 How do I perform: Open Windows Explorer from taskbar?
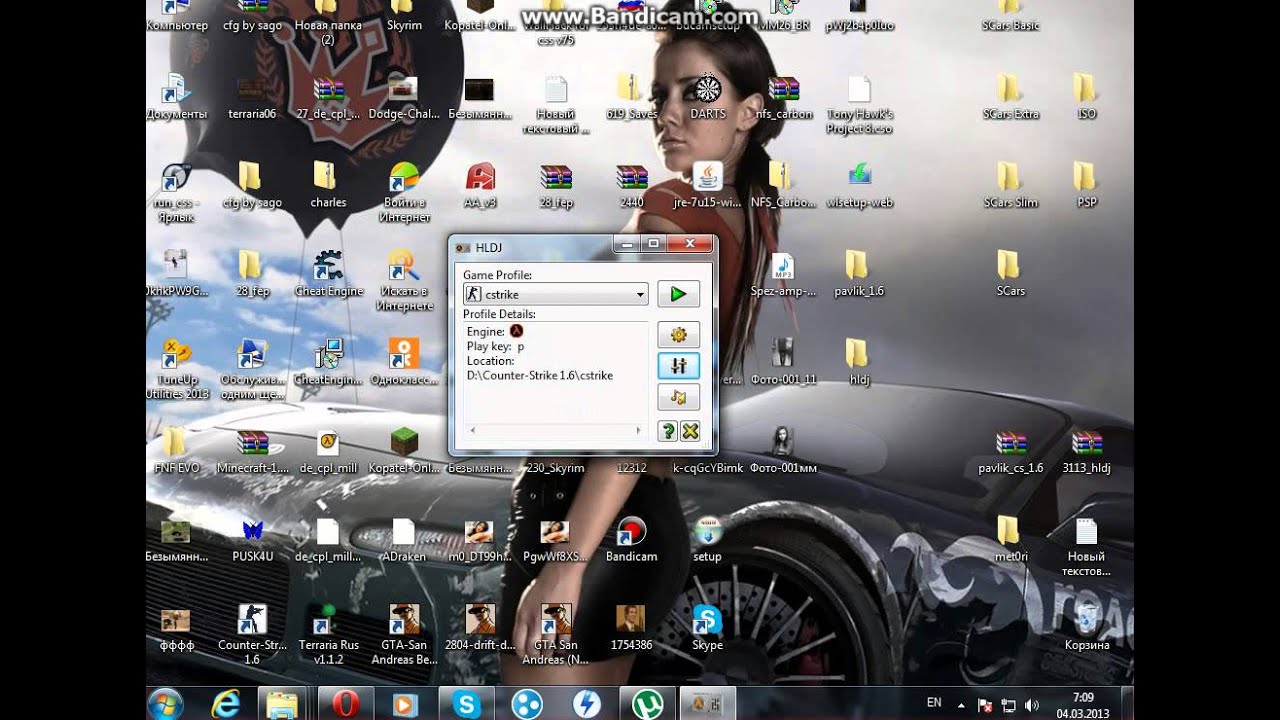coord(285,704)
